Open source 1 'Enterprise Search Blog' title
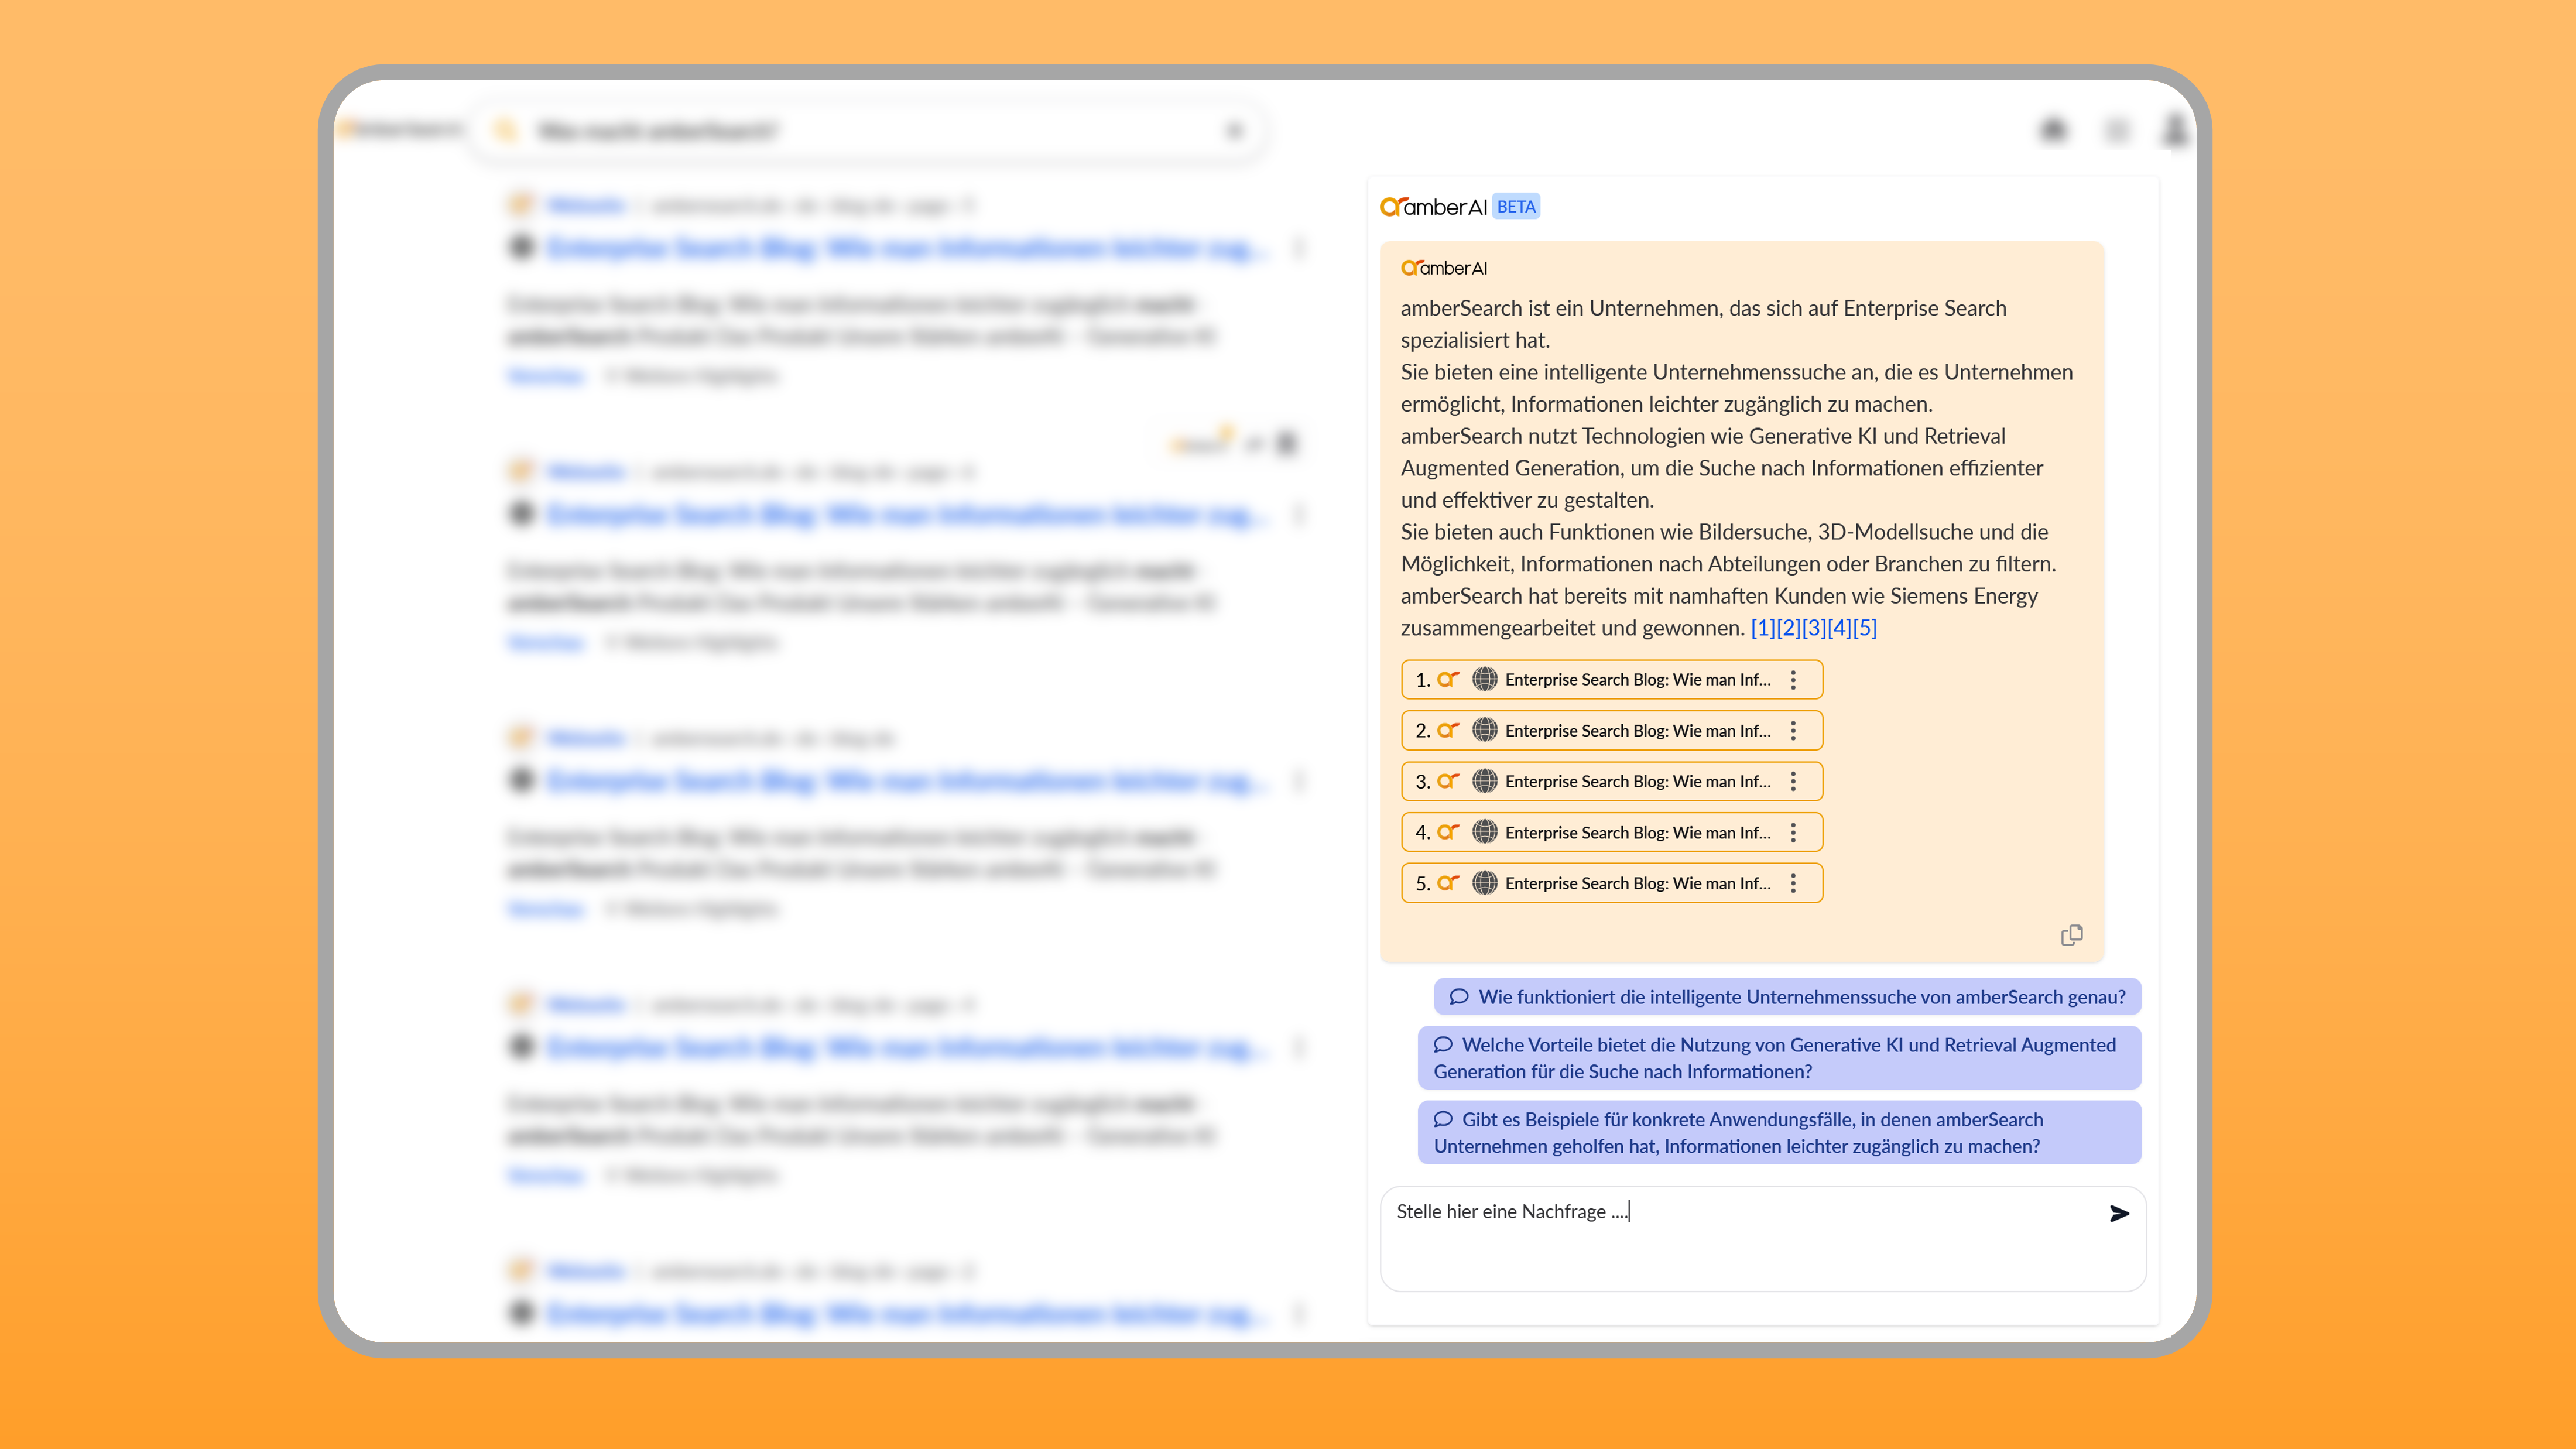This screenshot has height=1449, width=2576. point(1638,680)
